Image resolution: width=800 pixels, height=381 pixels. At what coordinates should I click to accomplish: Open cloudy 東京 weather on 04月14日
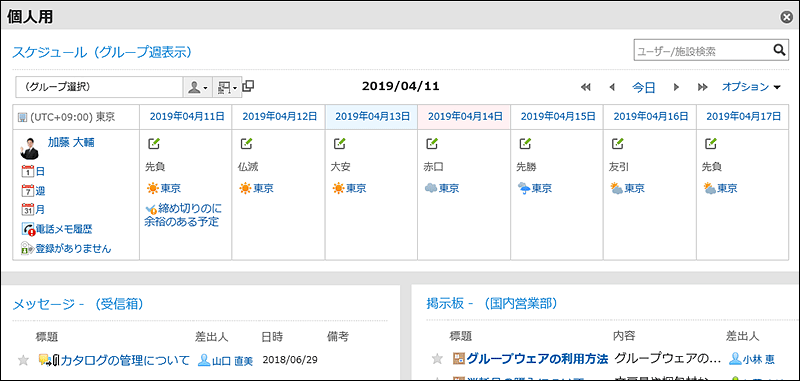(x=442, y=188)
